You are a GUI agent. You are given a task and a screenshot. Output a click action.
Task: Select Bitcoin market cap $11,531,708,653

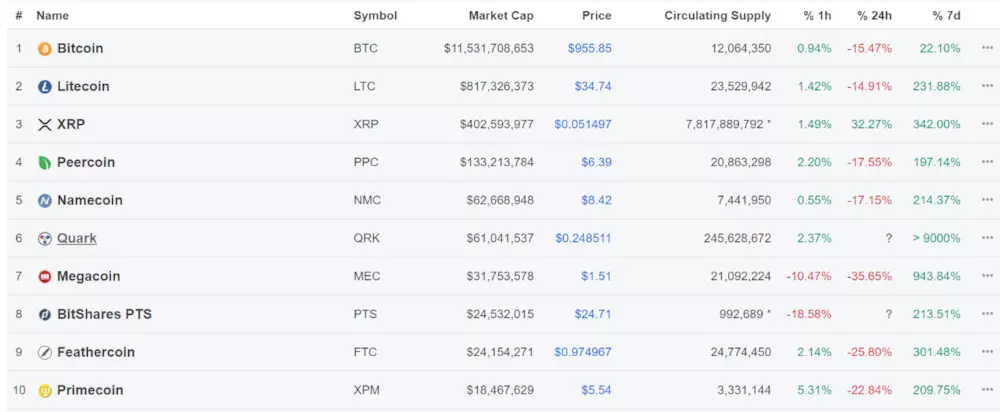point(489,48)
